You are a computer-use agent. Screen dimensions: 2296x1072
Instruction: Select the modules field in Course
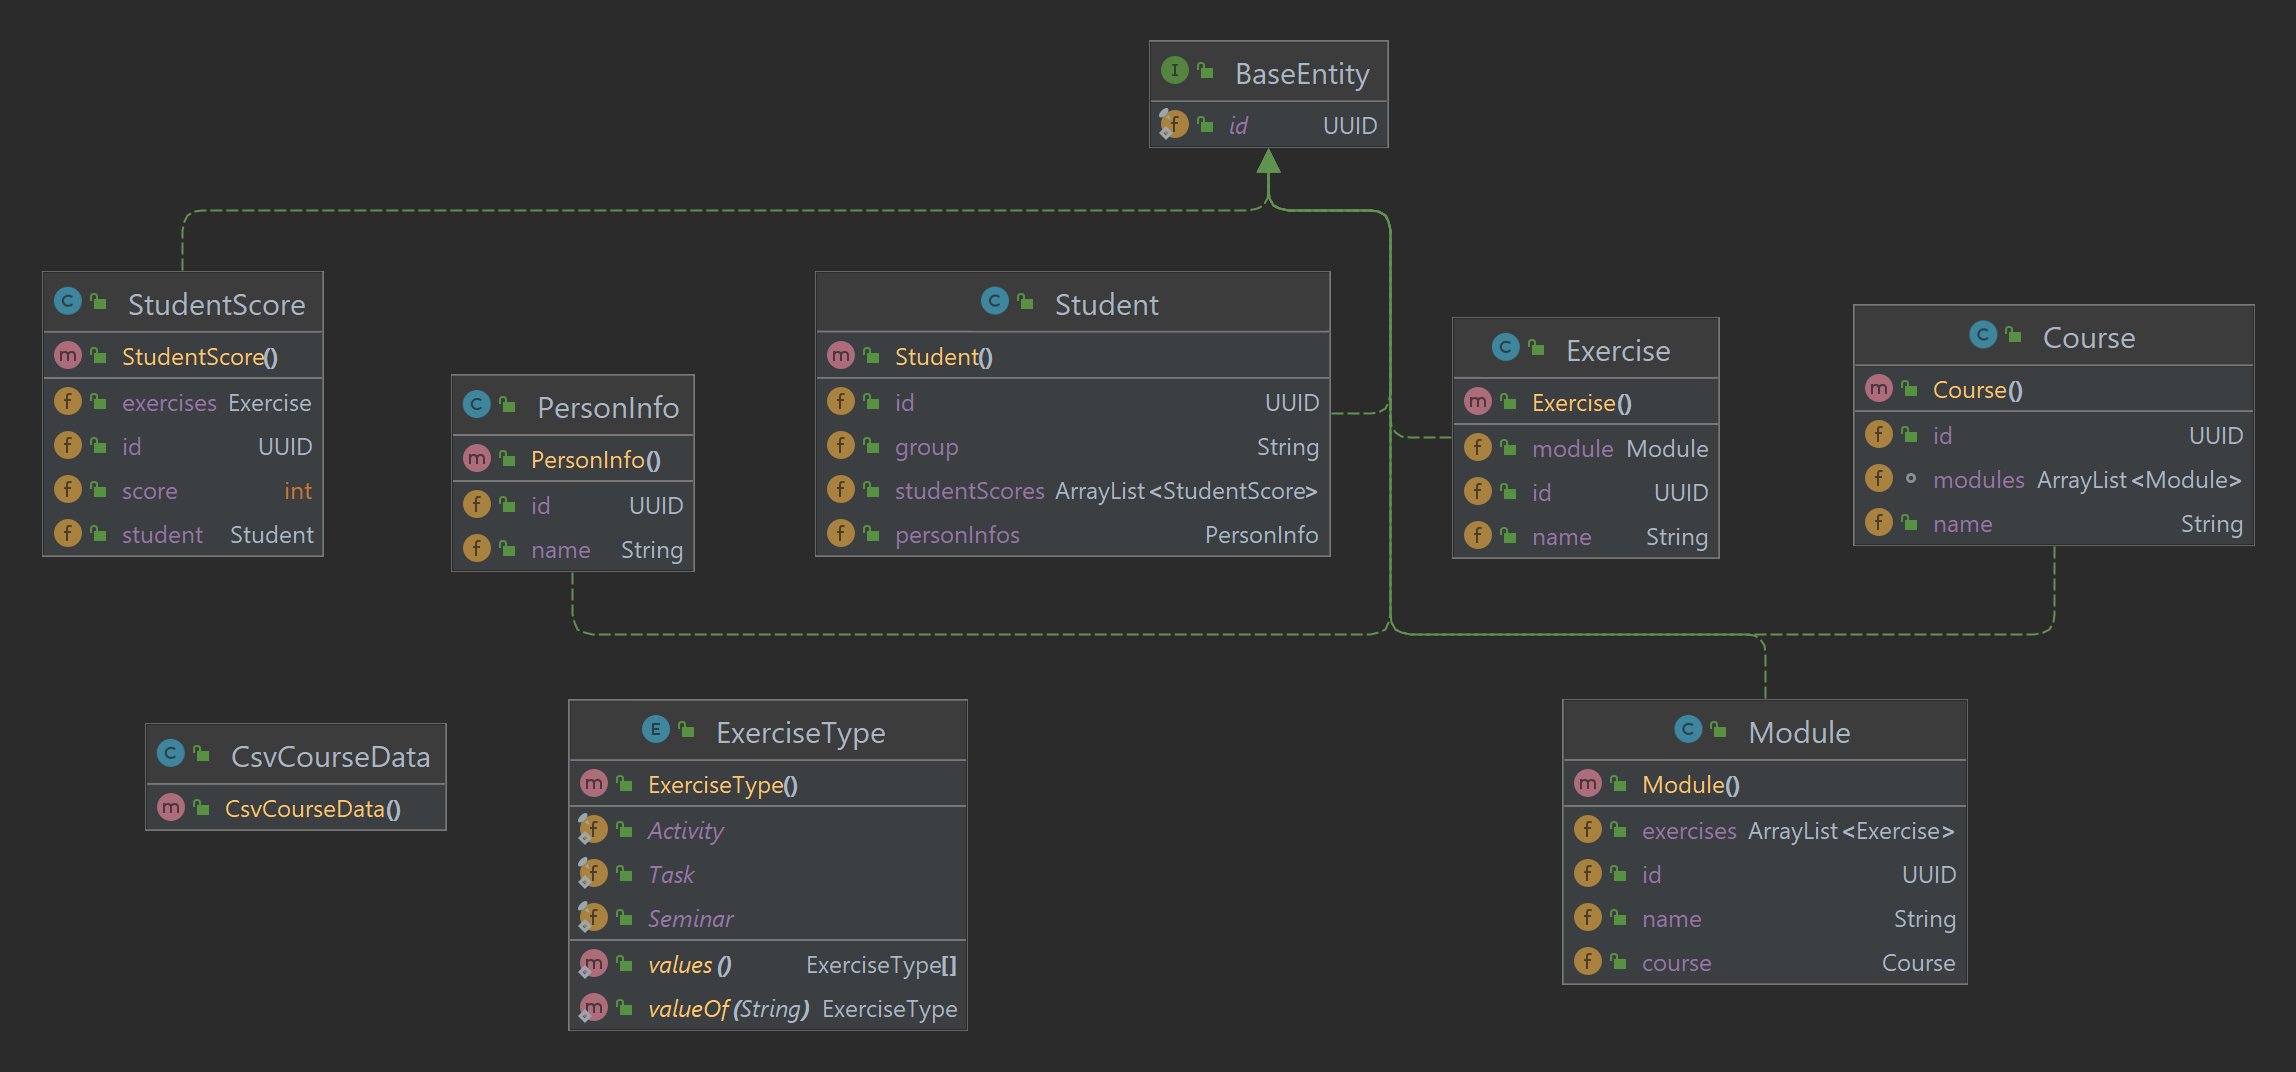(x=1978, y=479)
